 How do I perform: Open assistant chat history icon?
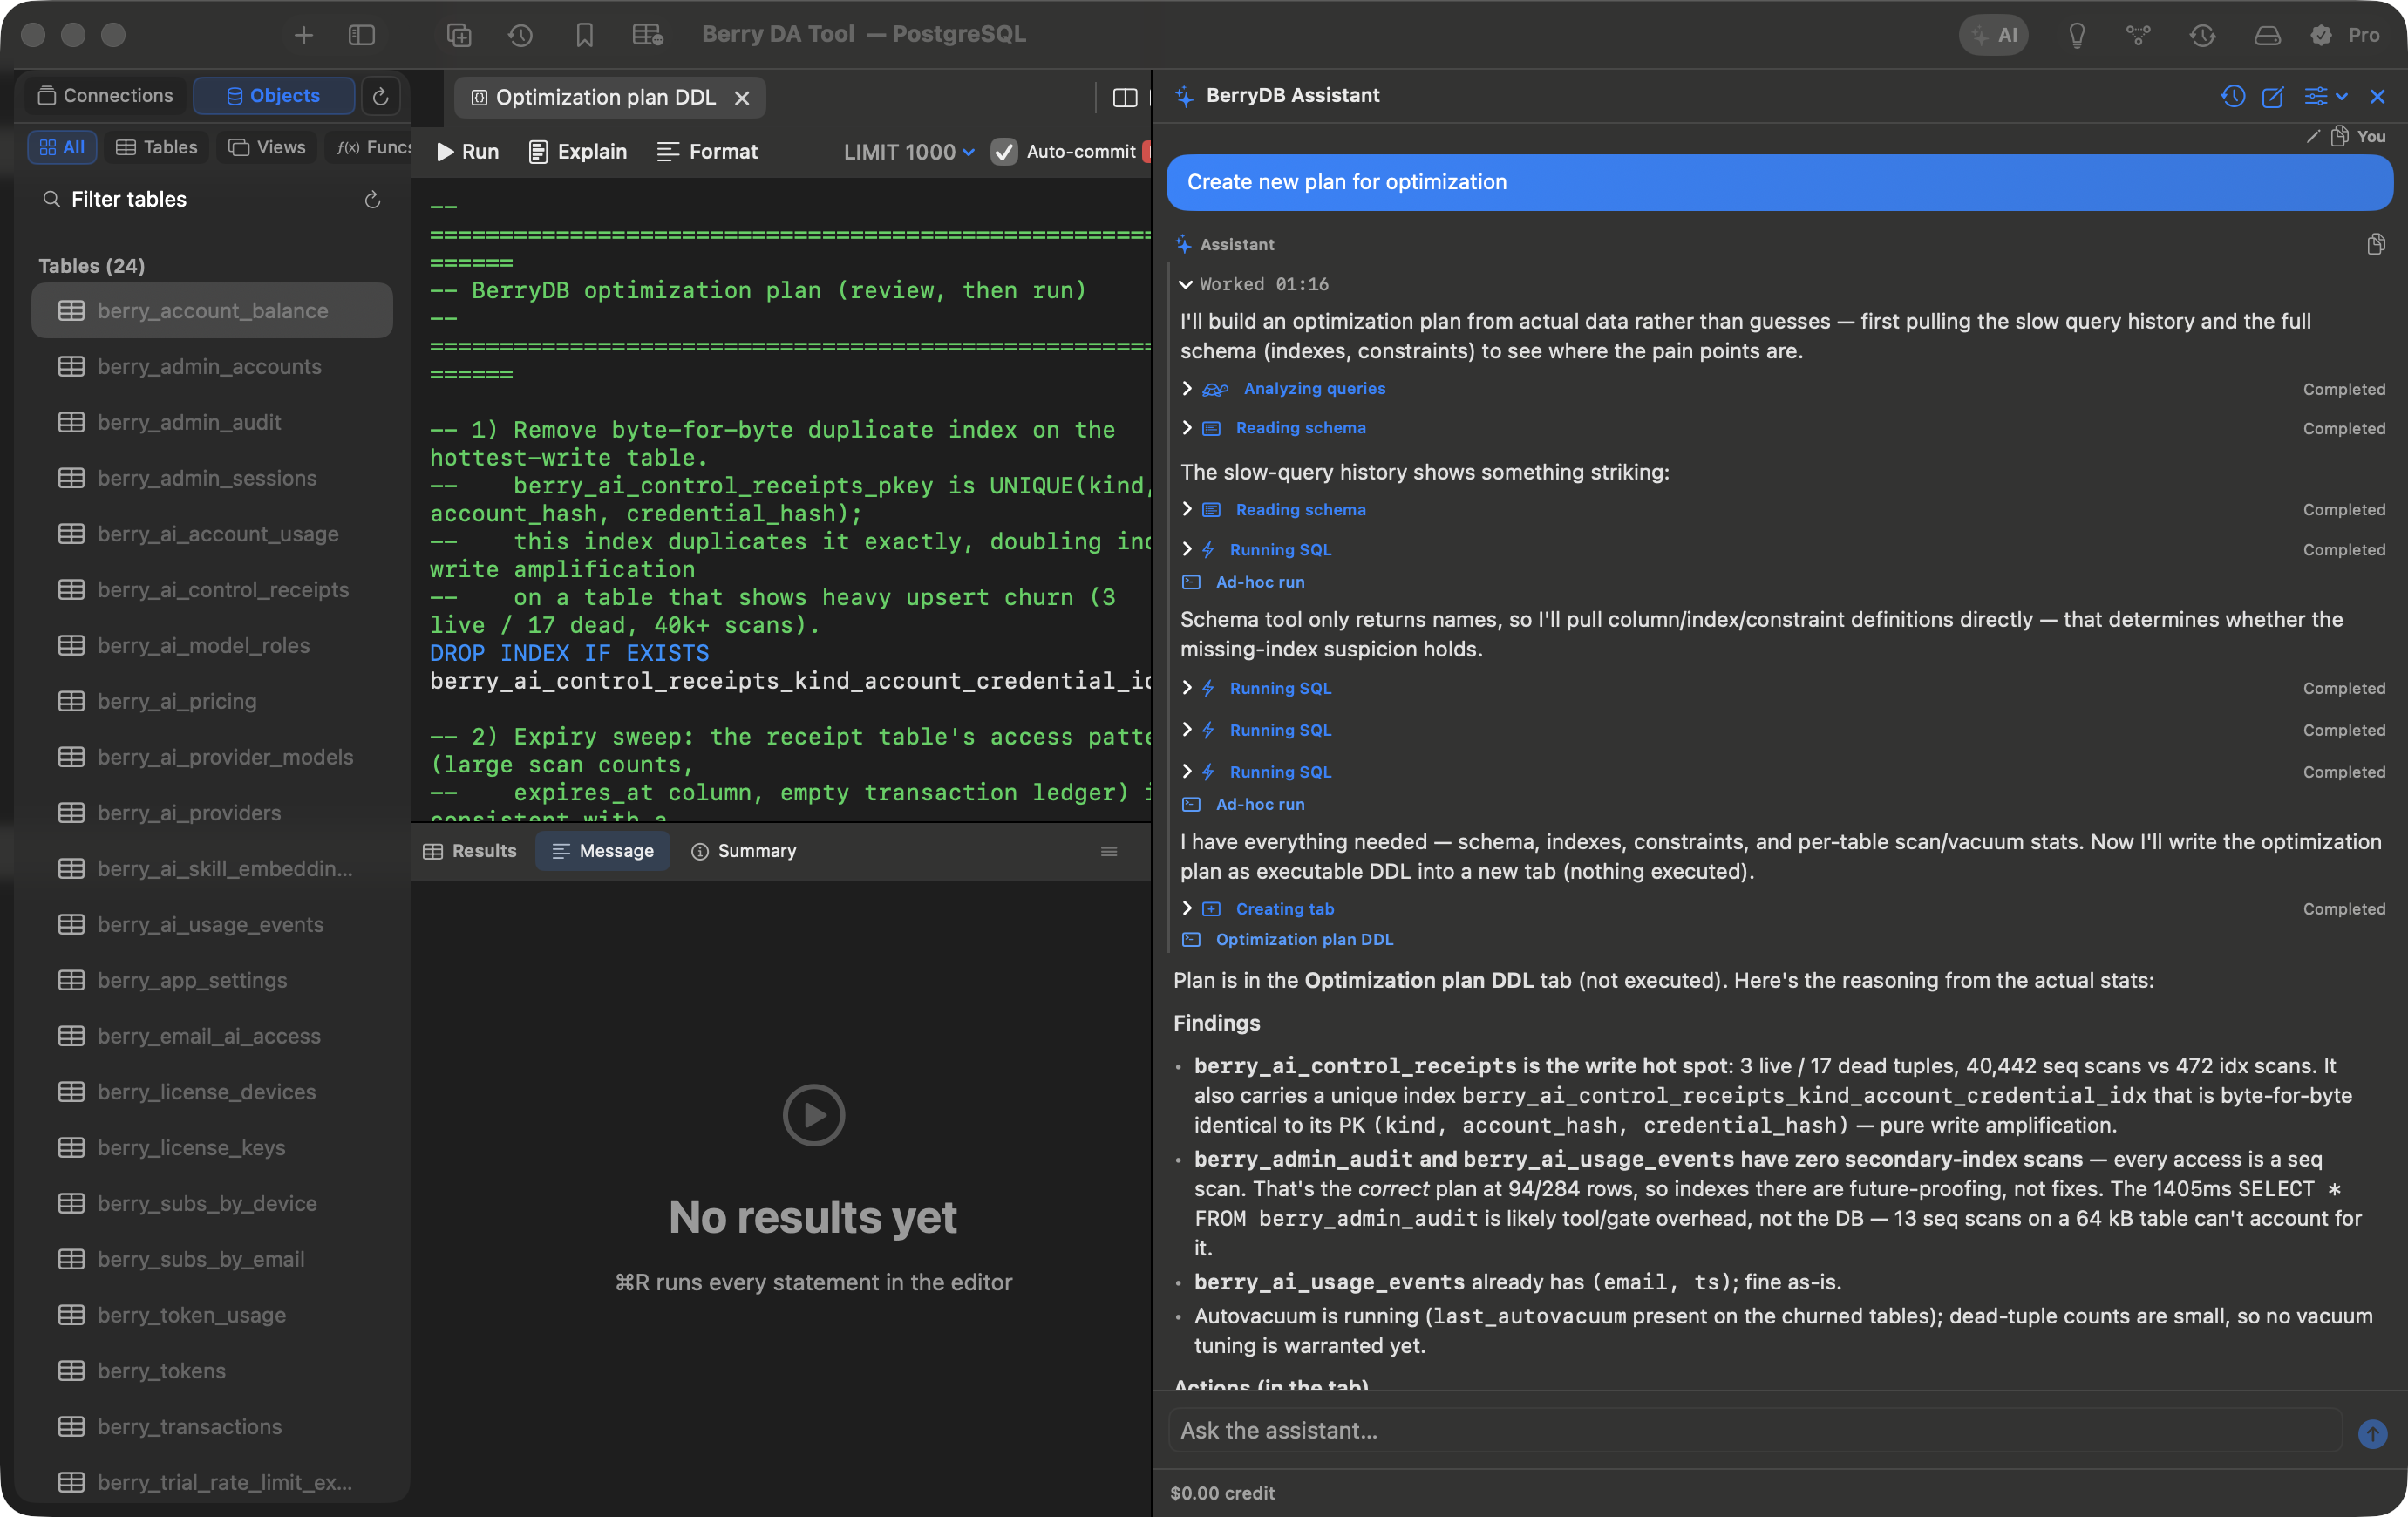pos(2233,96)
